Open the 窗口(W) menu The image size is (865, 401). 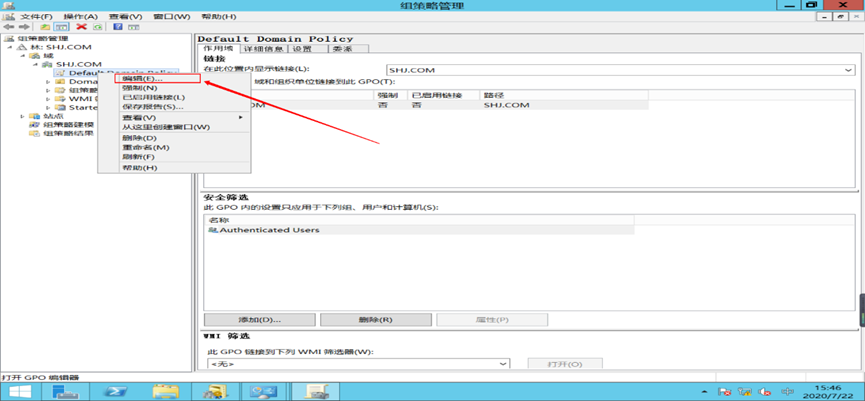[170, 17]
